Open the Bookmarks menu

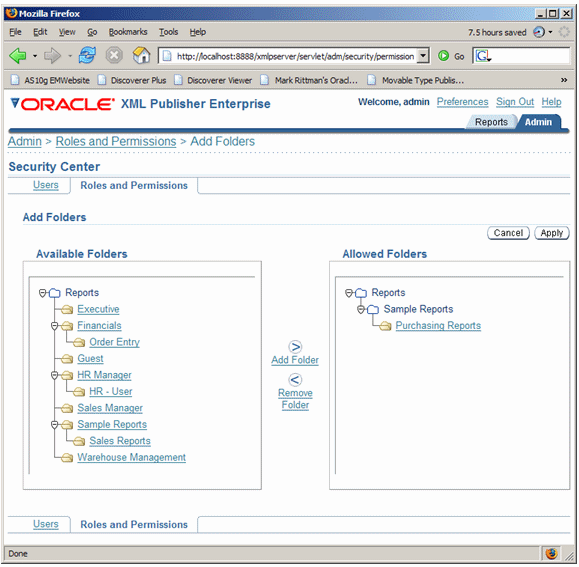[128, 32]
